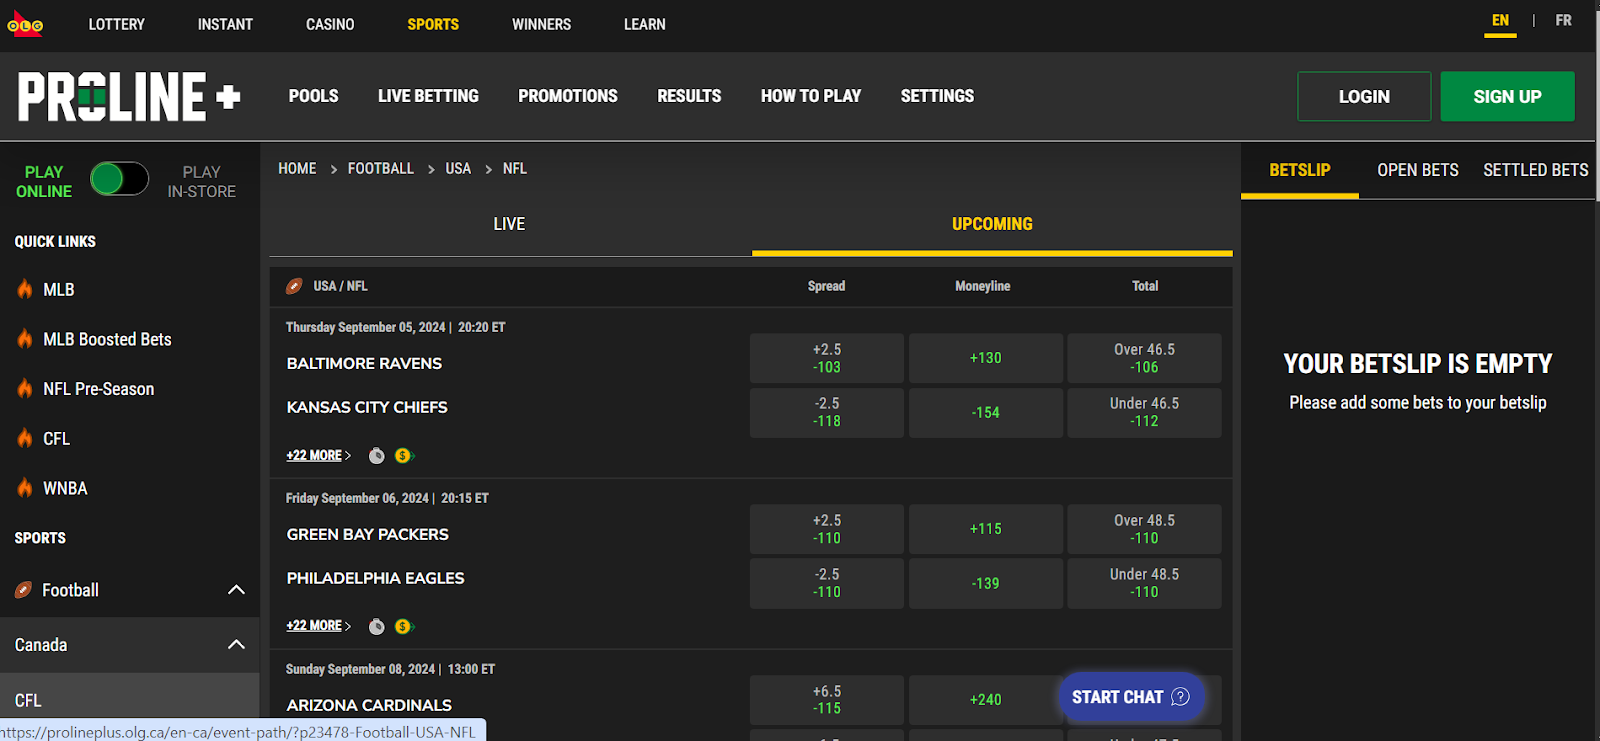Open LIVE BETTING page
Viewport: 1600px width, 741px height.
(x=428, y=96)
